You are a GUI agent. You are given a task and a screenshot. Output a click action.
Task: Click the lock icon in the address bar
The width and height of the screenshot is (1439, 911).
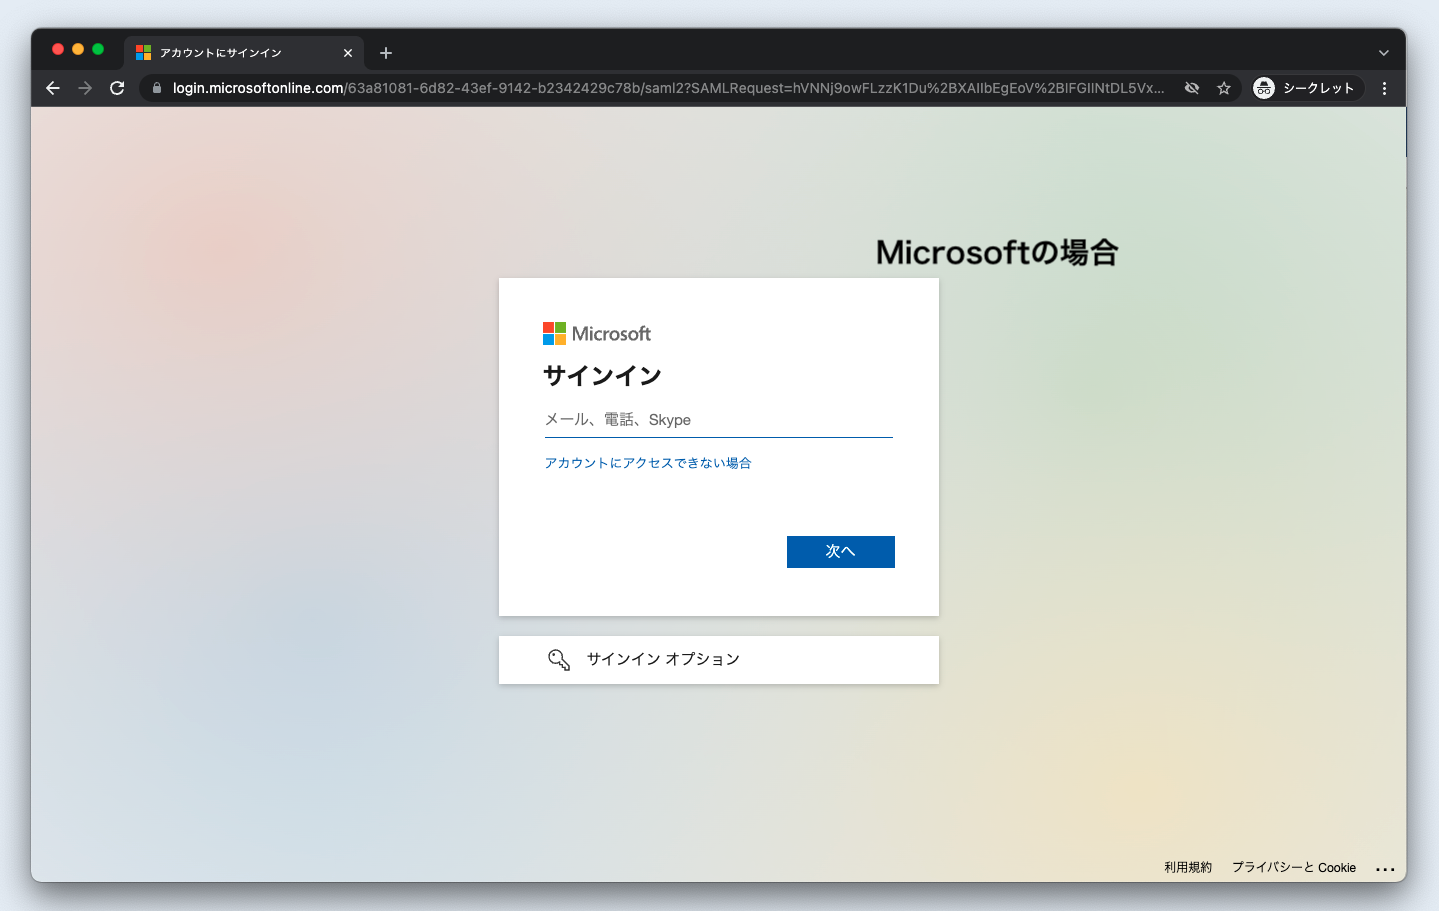pyautogui.click(x=155, y=88)
